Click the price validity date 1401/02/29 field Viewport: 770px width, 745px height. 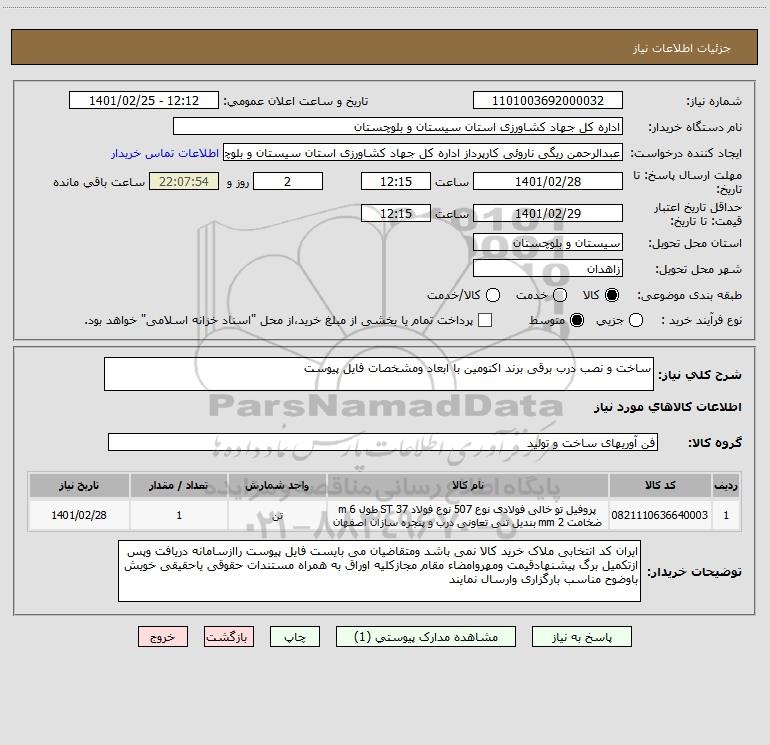pyautogui.click(x=548, y=213)
